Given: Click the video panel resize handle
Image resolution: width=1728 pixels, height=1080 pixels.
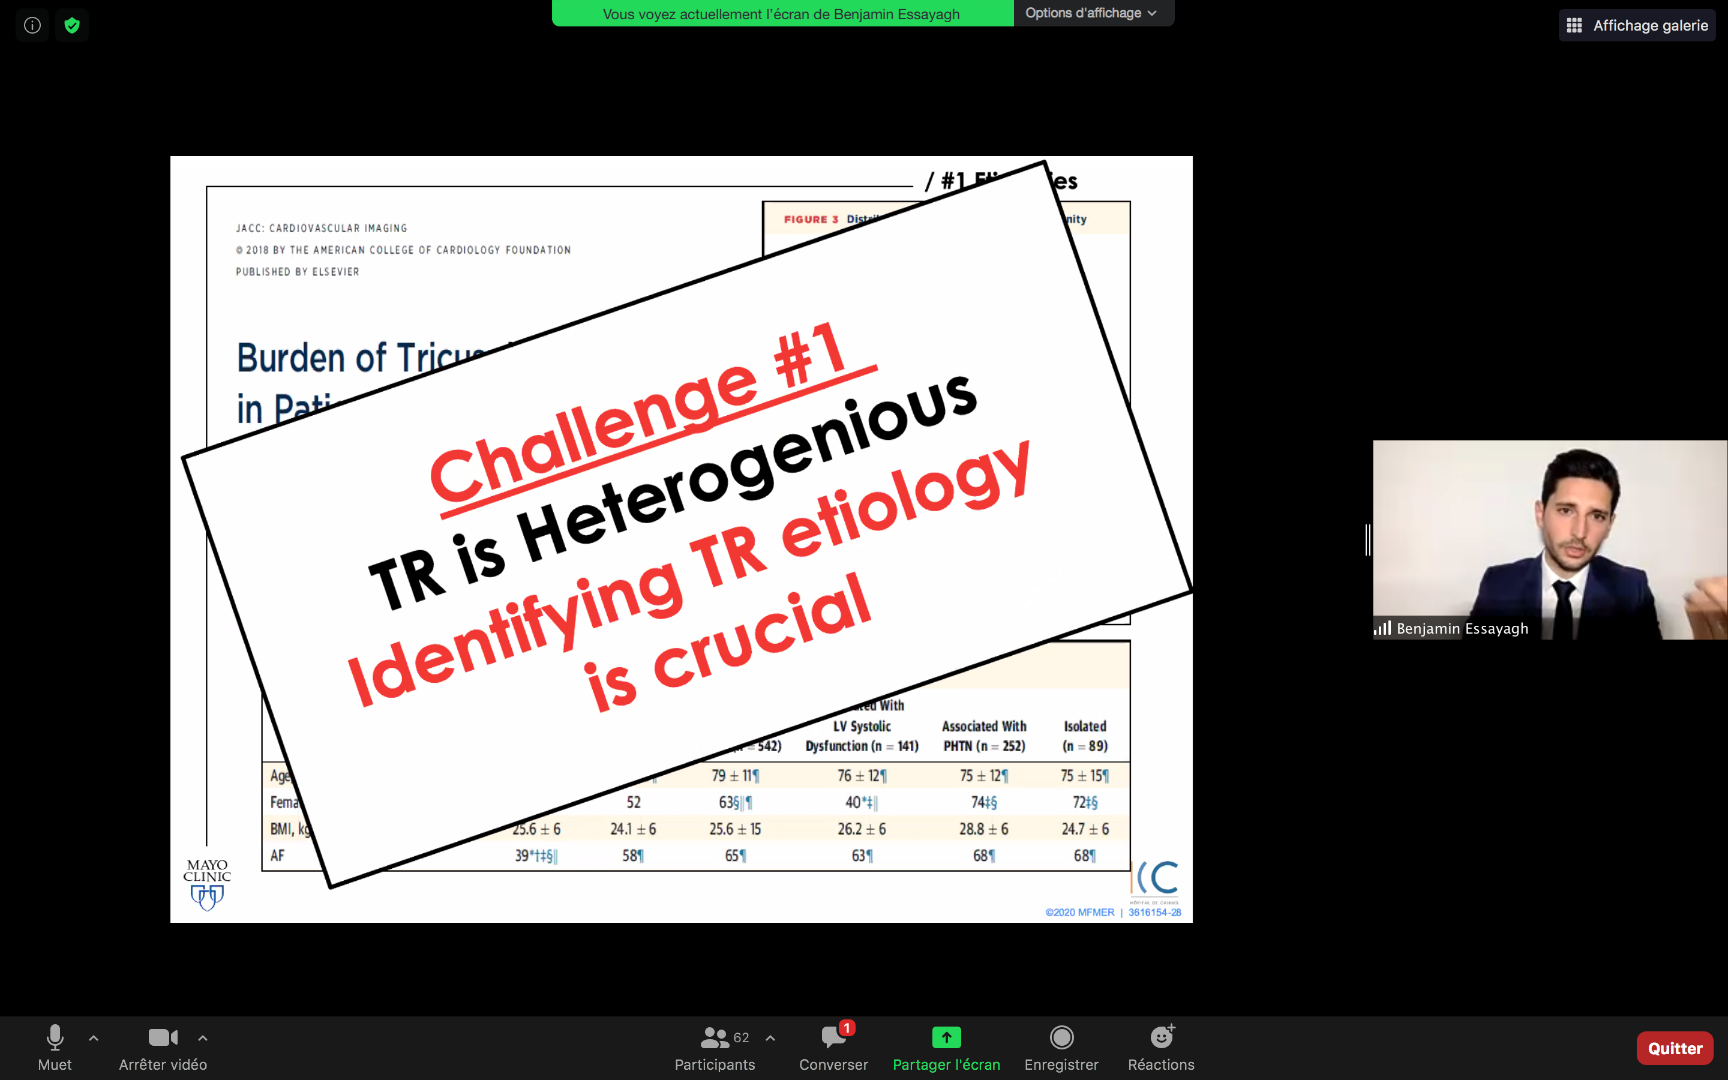Looking at the screenshot, I should 1367,540.
